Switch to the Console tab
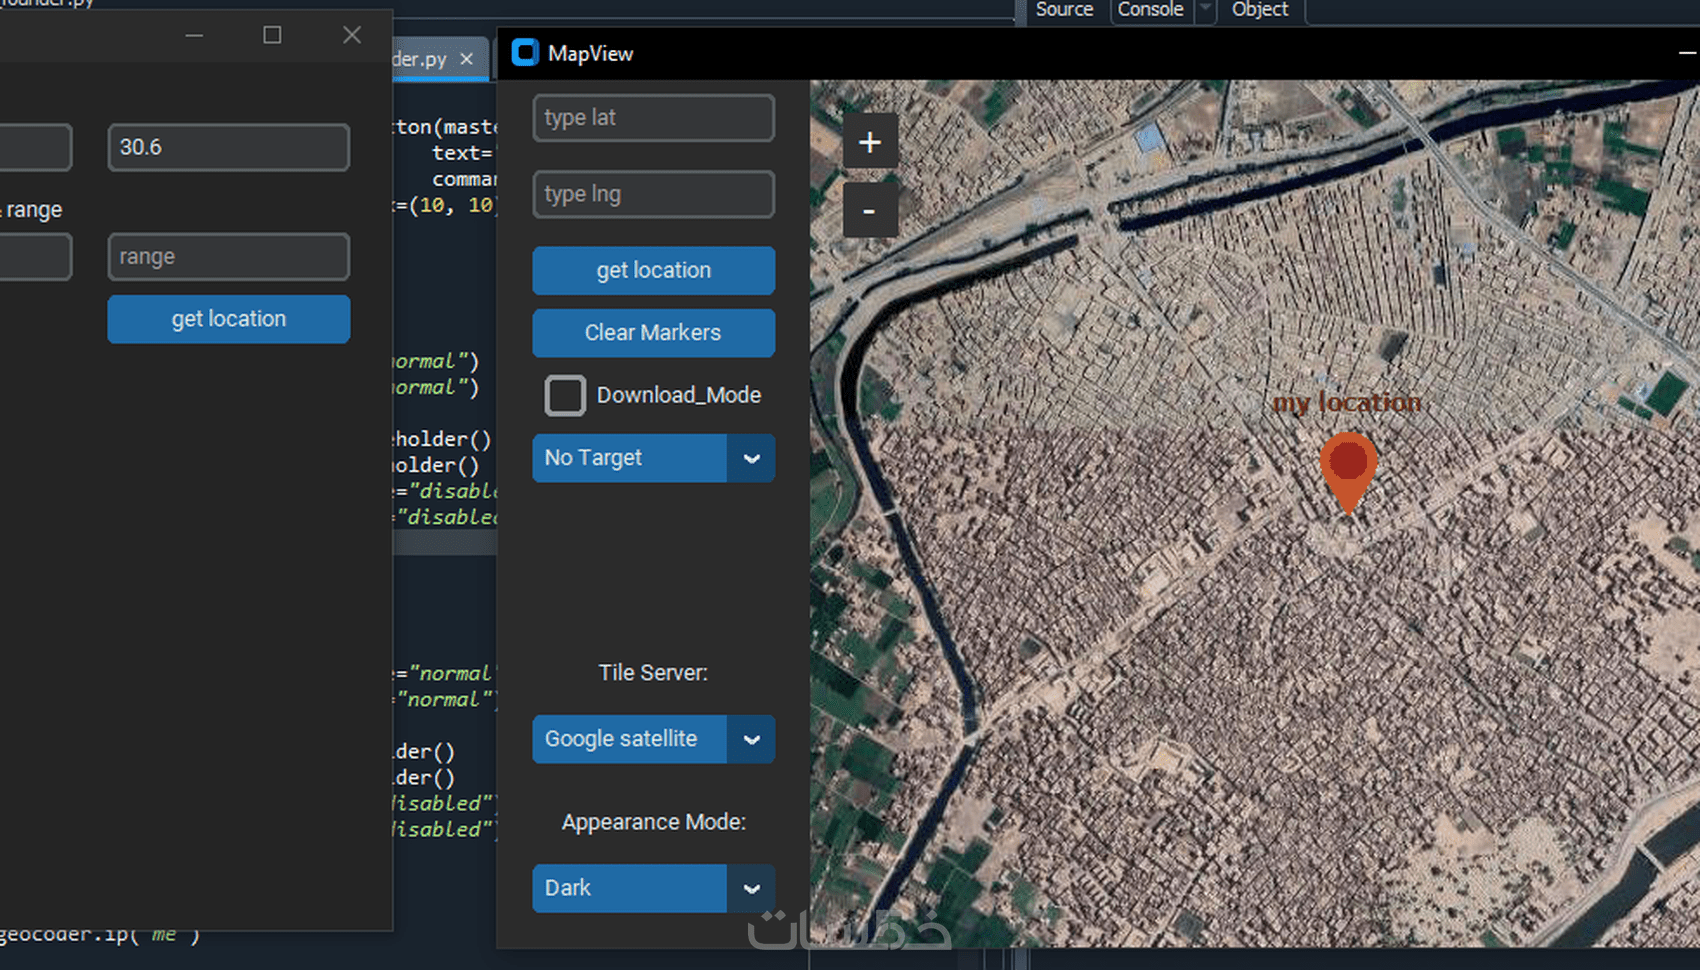The image size is (1700, 970). pyautogui.click(x=1150, y=10)
